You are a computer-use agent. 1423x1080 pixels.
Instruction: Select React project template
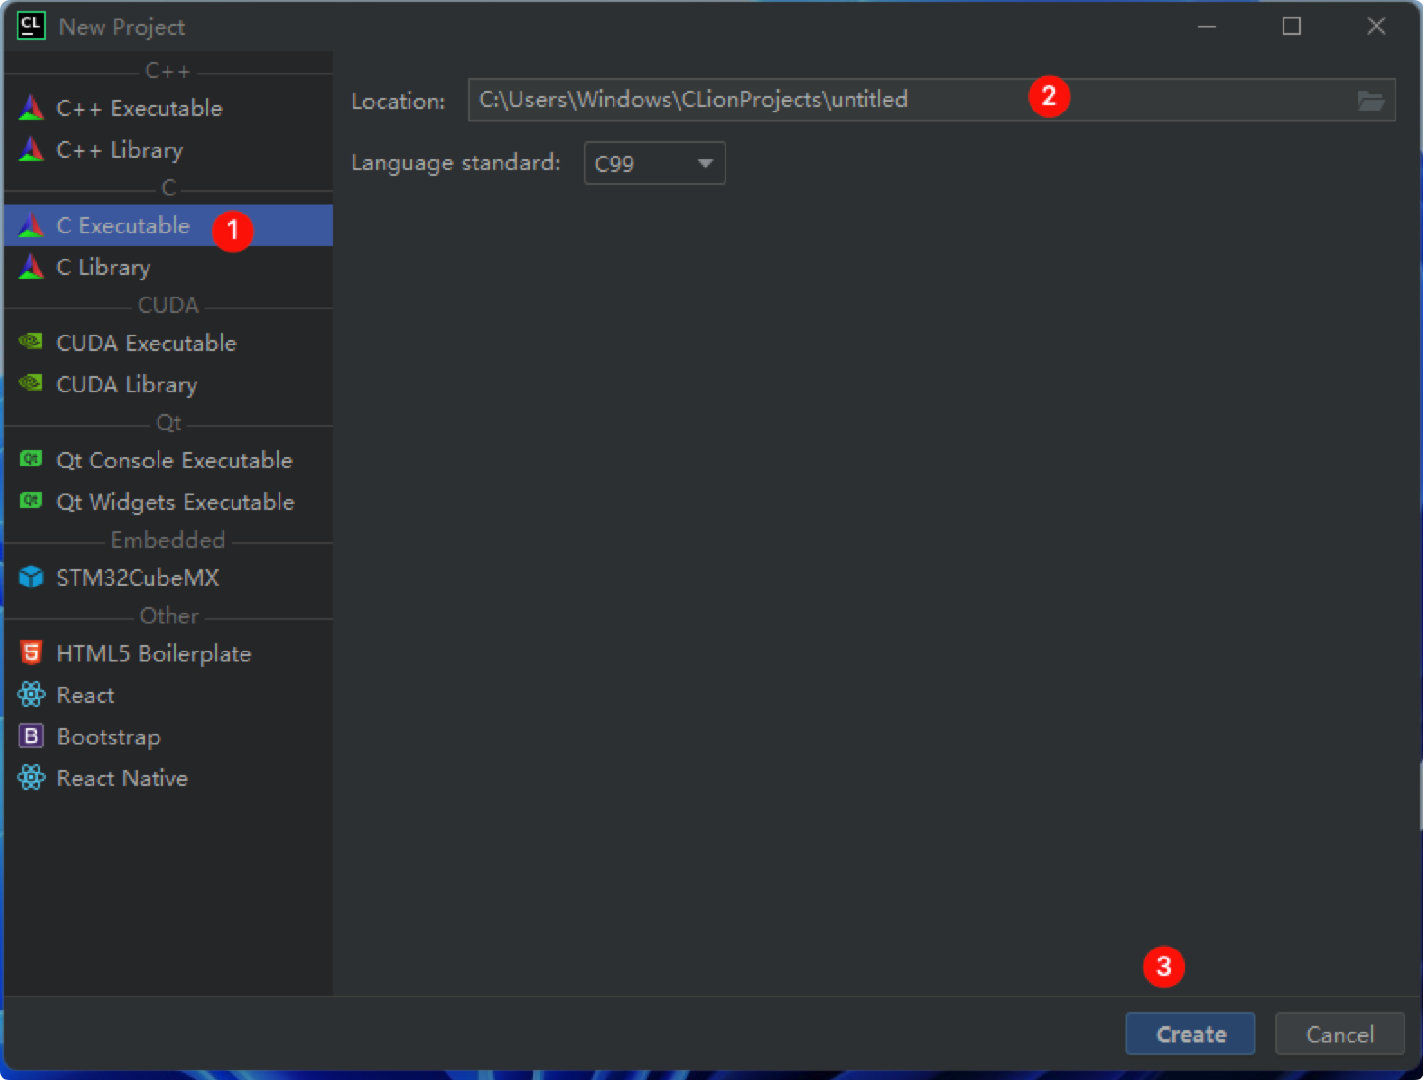(85, 695)
